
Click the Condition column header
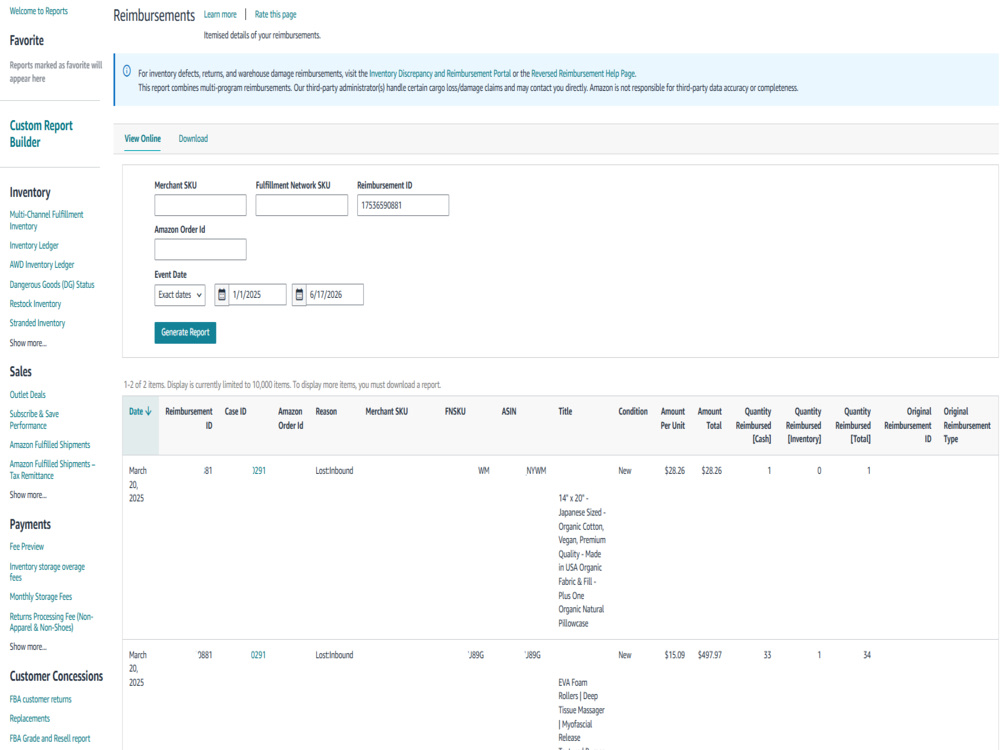tap(633, 411)
